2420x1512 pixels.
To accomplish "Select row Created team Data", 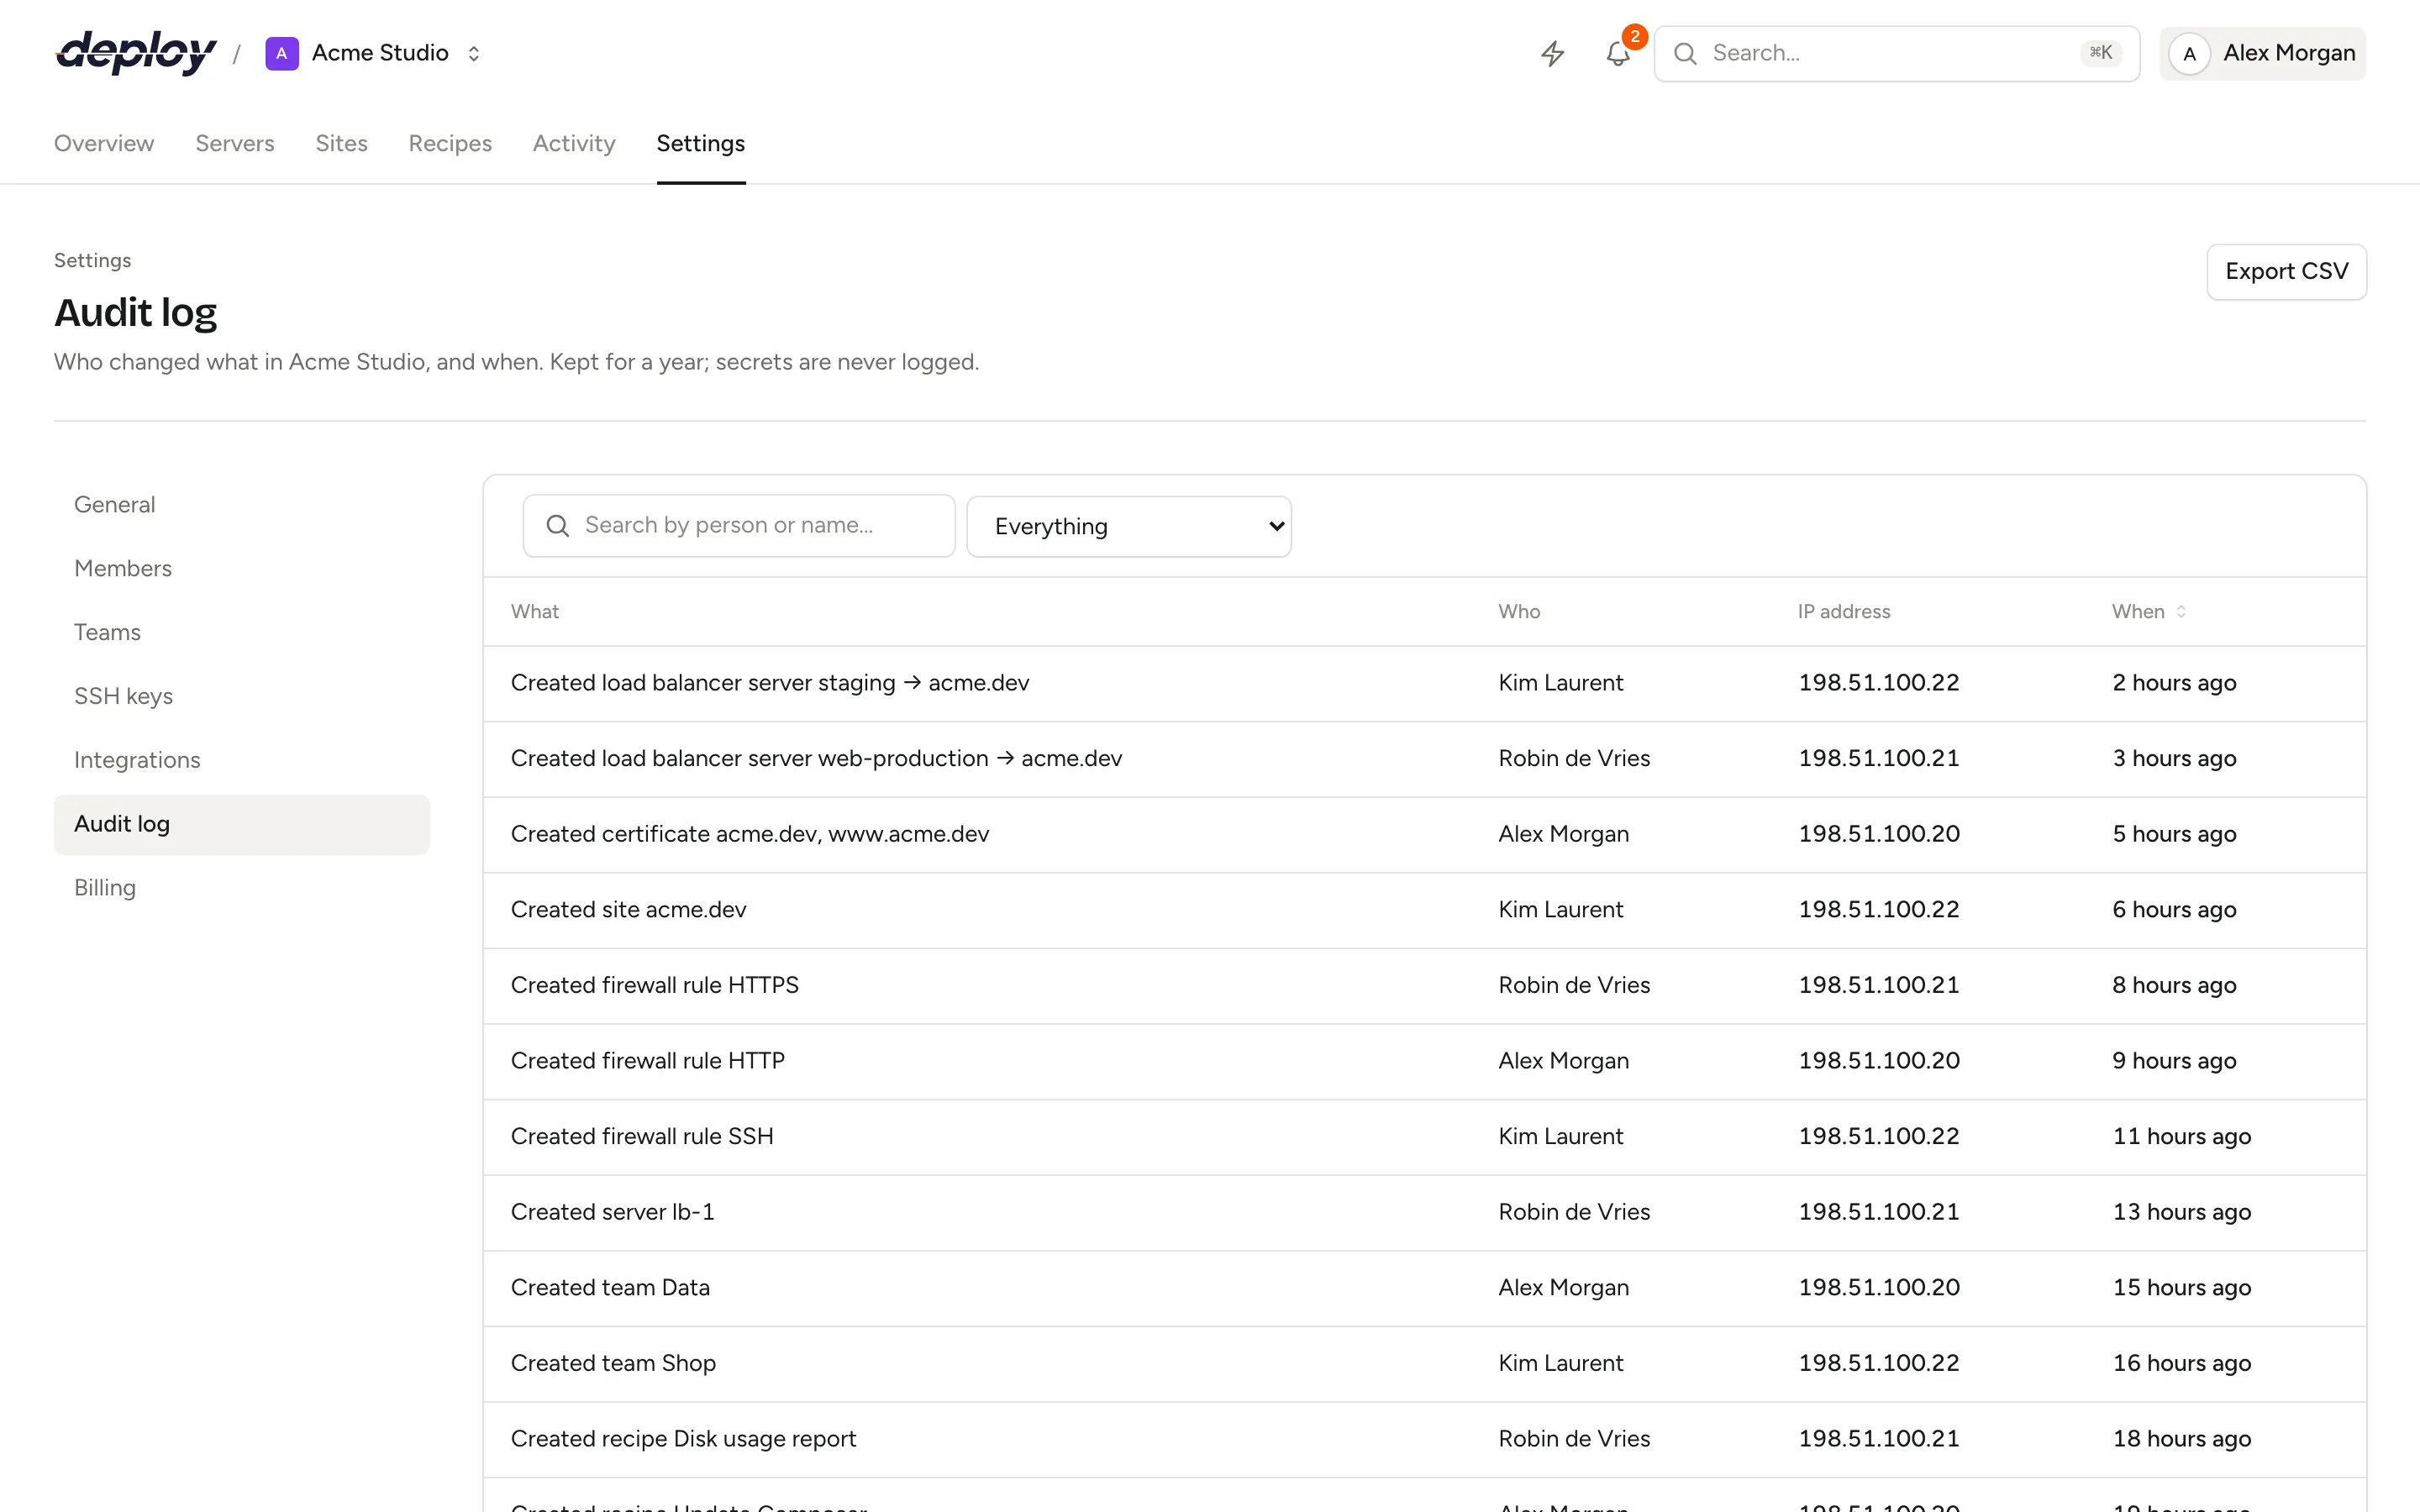I will coord(1424,1288).
